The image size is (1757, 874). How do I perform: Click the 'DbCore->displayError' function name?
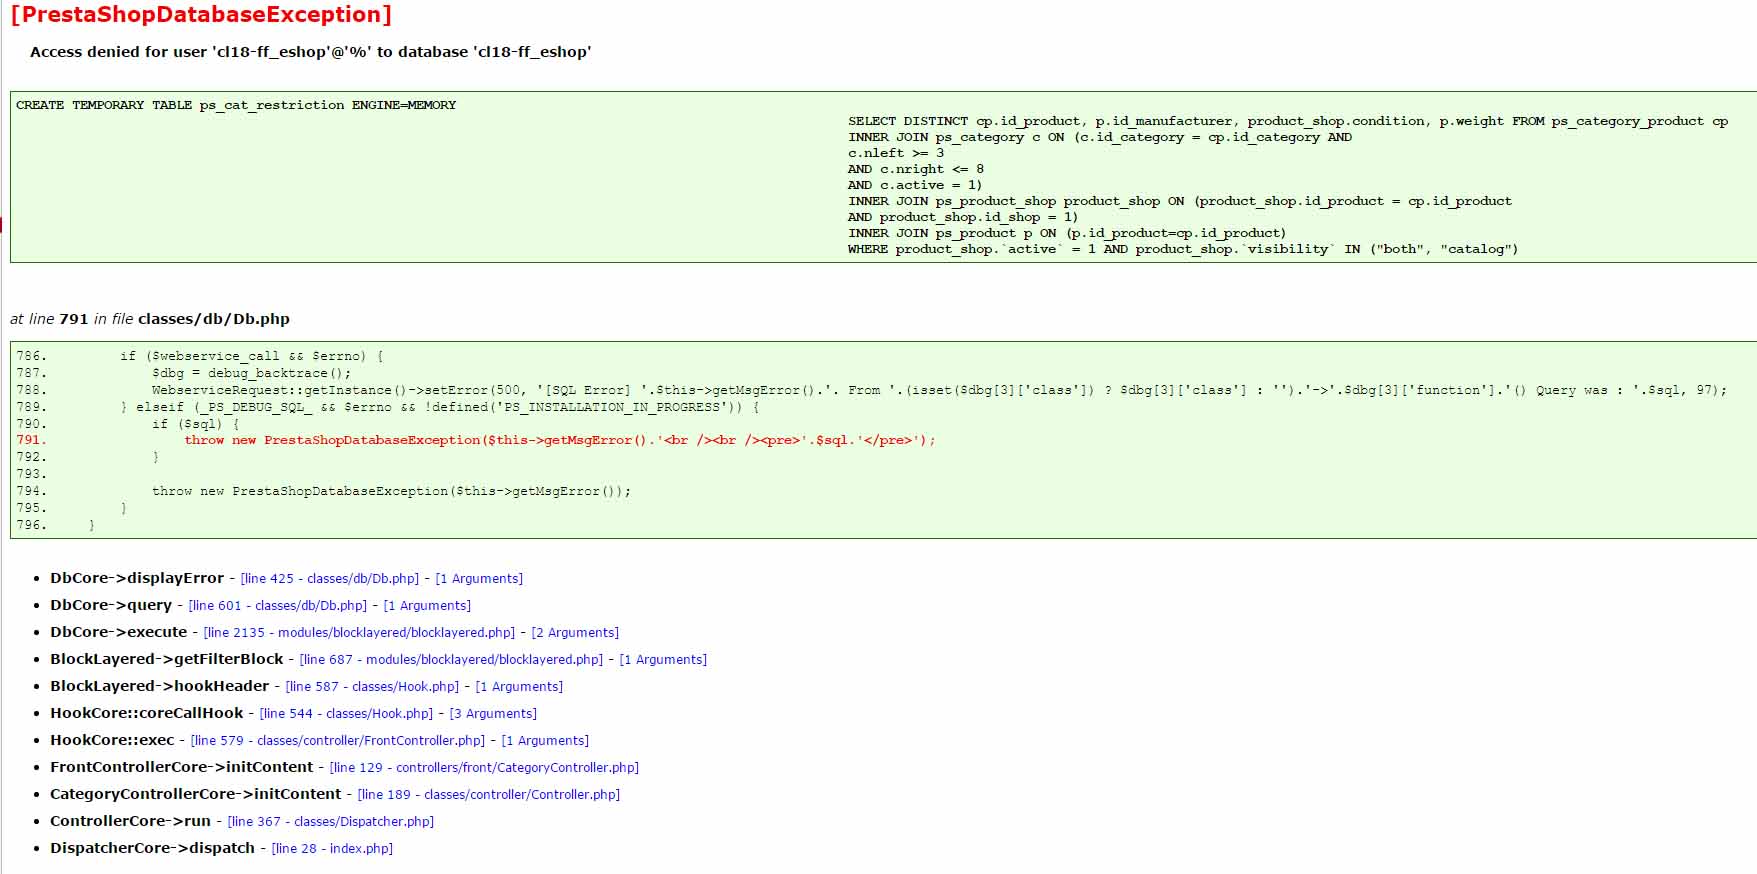[x=137, y=578]
